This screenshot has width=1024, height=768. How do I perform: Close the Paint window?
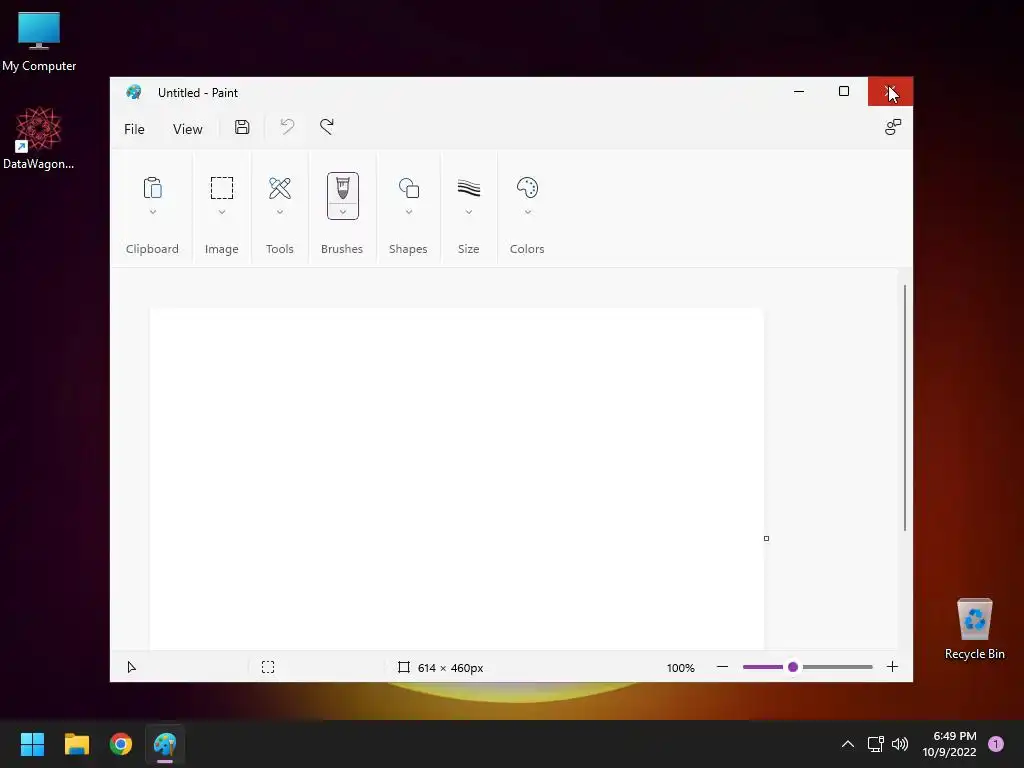click(890, 91)
